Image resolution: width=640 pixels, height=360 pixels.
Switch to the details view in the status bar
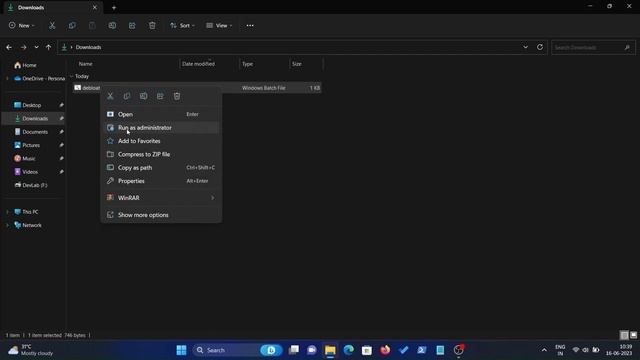pos(624,335)
